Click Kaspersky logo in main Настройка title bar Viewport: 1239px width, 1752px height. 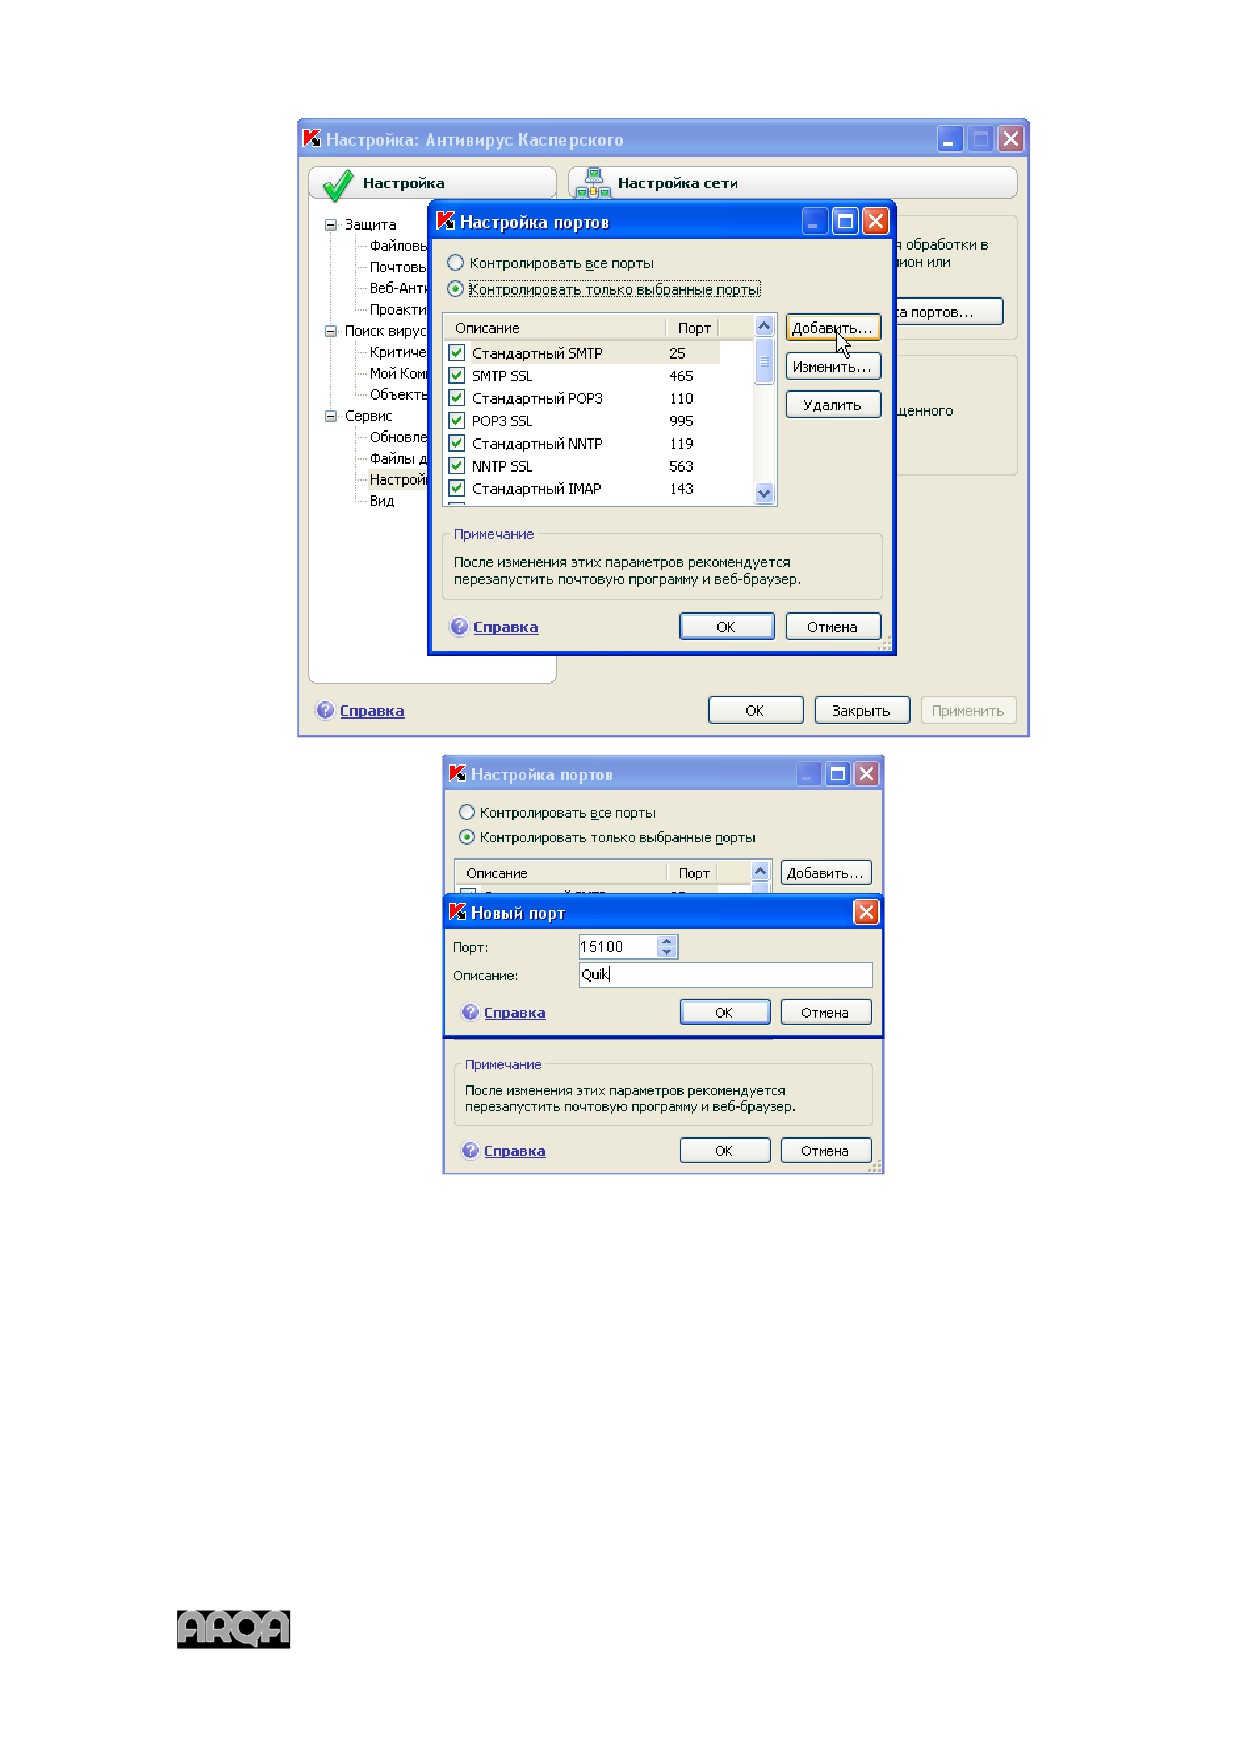[x=312, y=139]
